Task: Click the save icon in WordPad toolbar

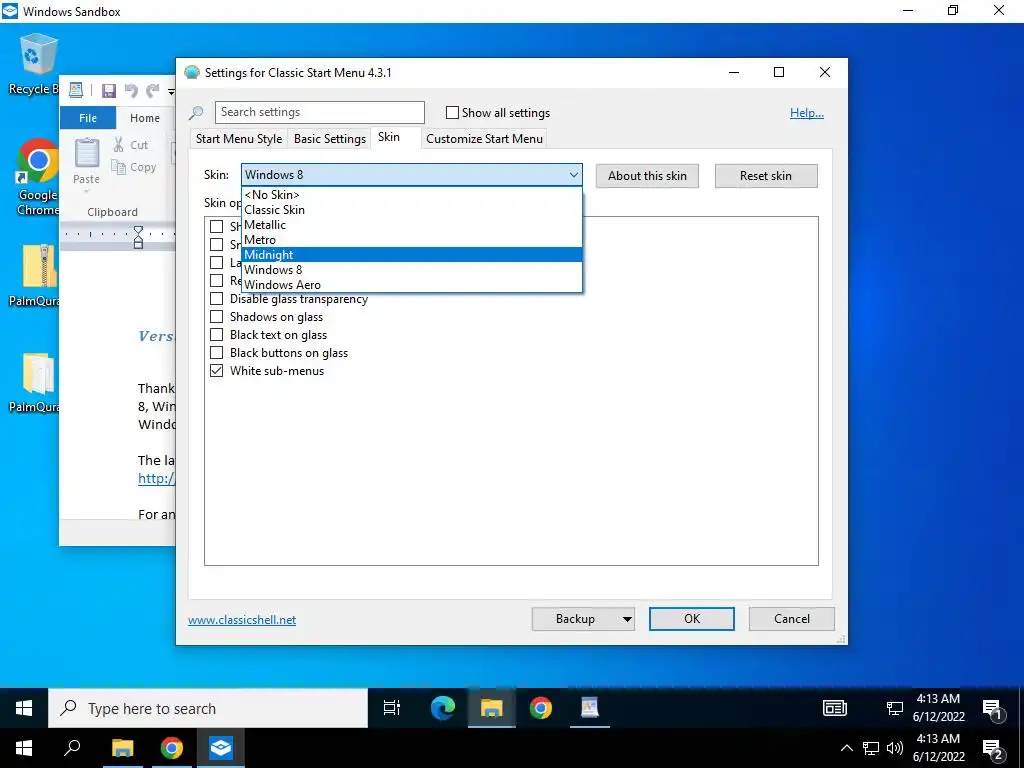Action: click(108, 90)
